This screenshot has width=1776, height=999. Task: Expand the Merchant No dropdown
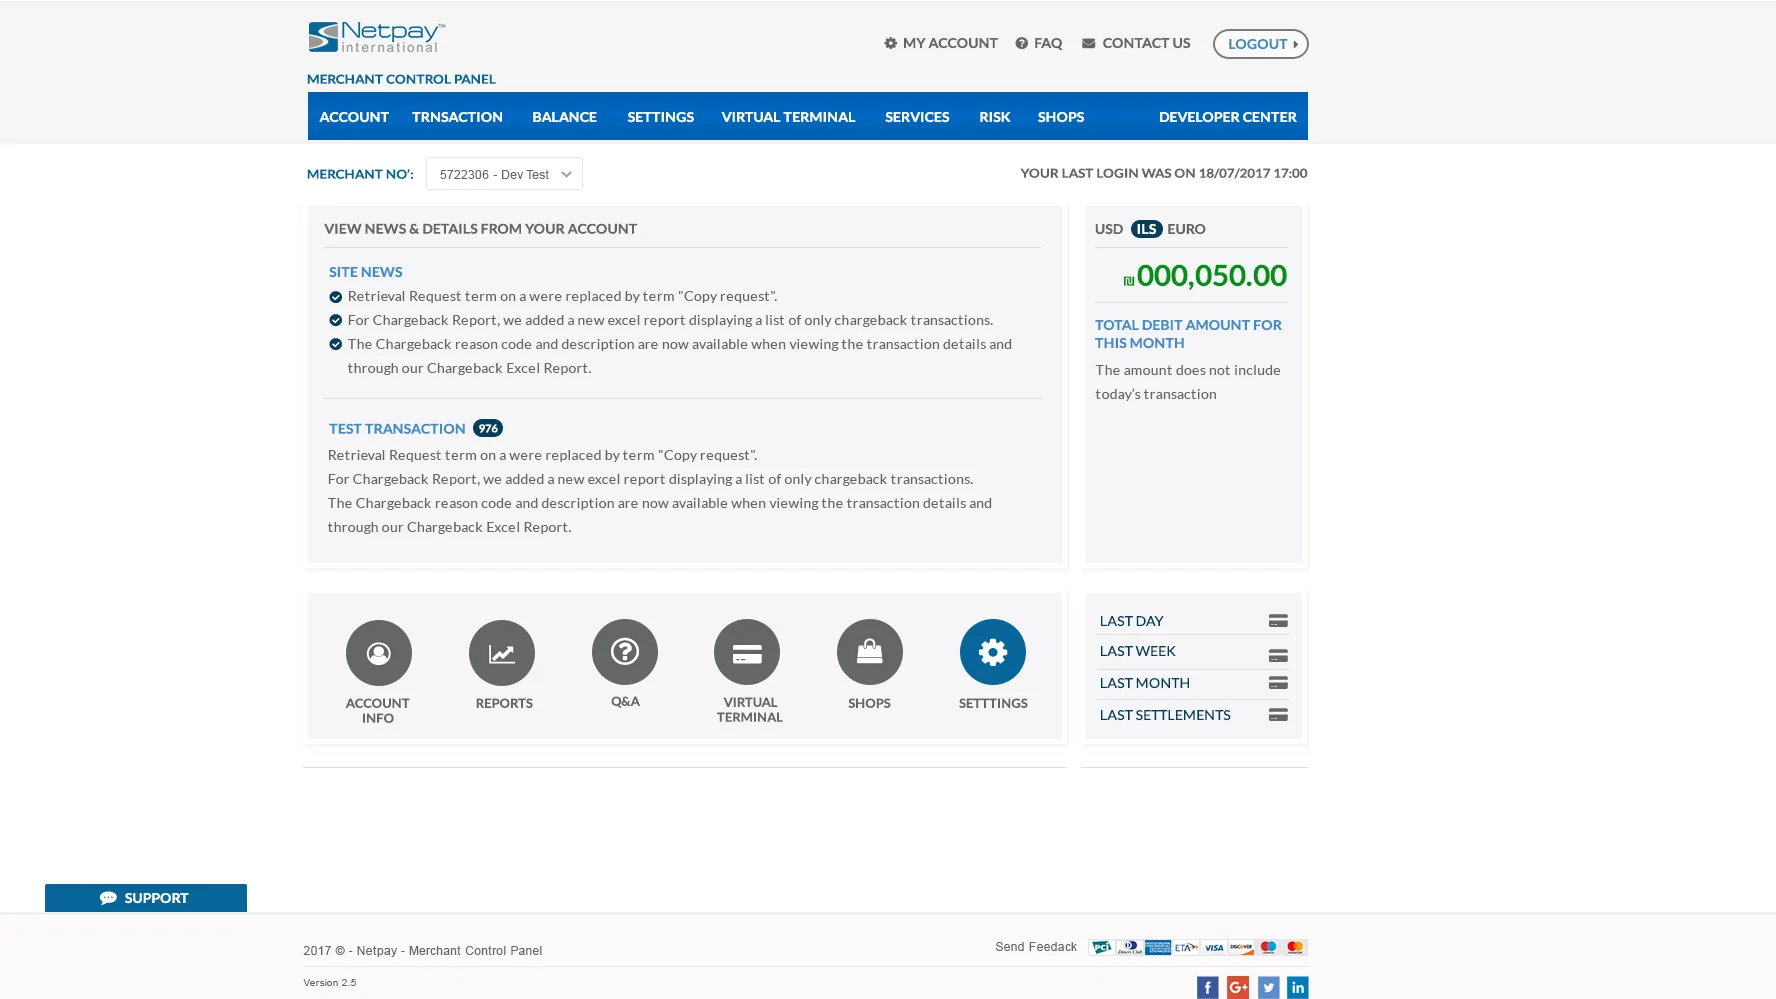click(504, 174)
